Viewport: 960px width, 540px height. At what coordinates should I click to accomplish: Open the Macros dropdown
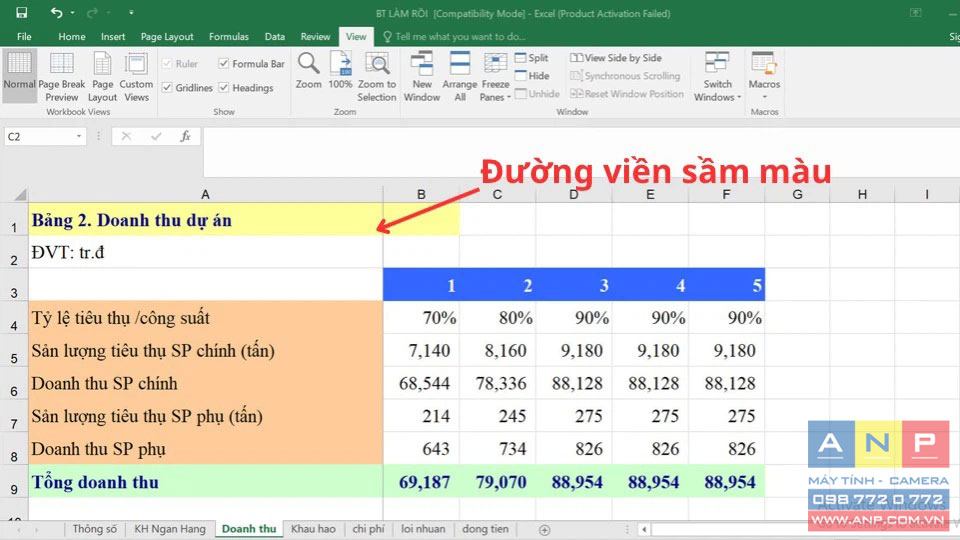point(764,76)
